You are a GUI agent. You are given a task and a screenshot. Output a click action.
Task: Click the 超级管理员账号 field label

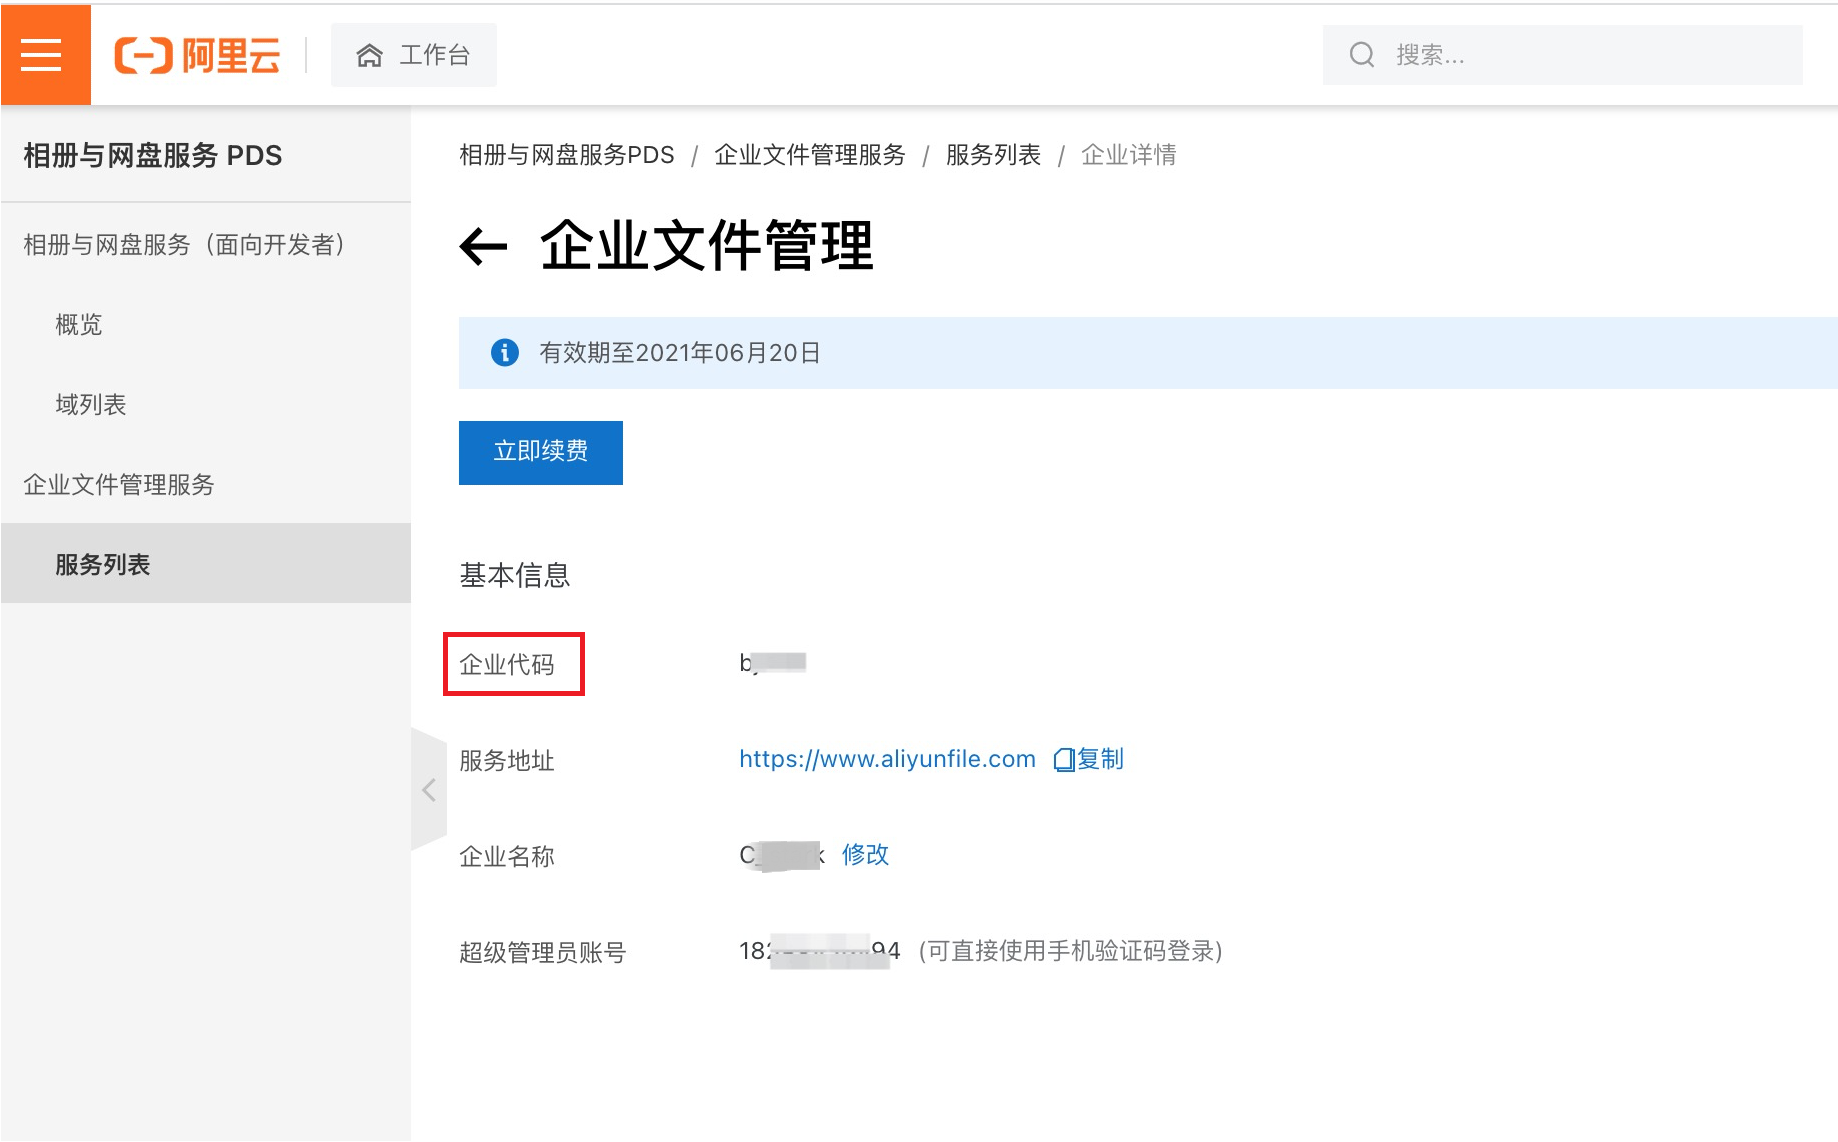click(543, 953)
